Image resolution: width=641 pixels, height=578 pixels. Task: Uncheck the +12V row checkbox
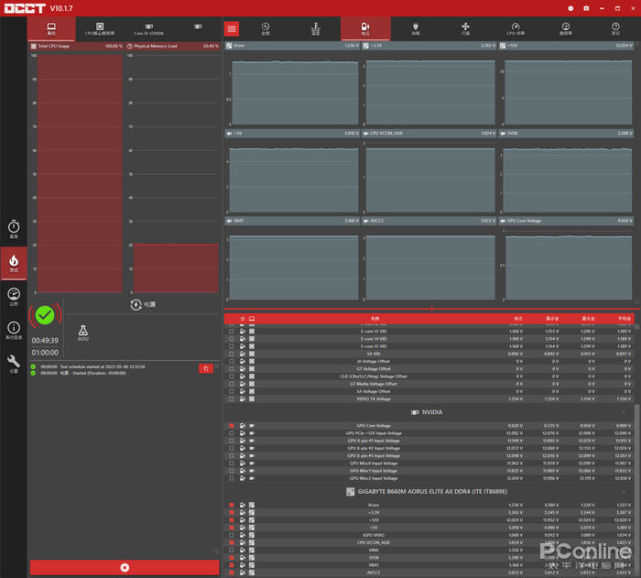coord(232,520)
